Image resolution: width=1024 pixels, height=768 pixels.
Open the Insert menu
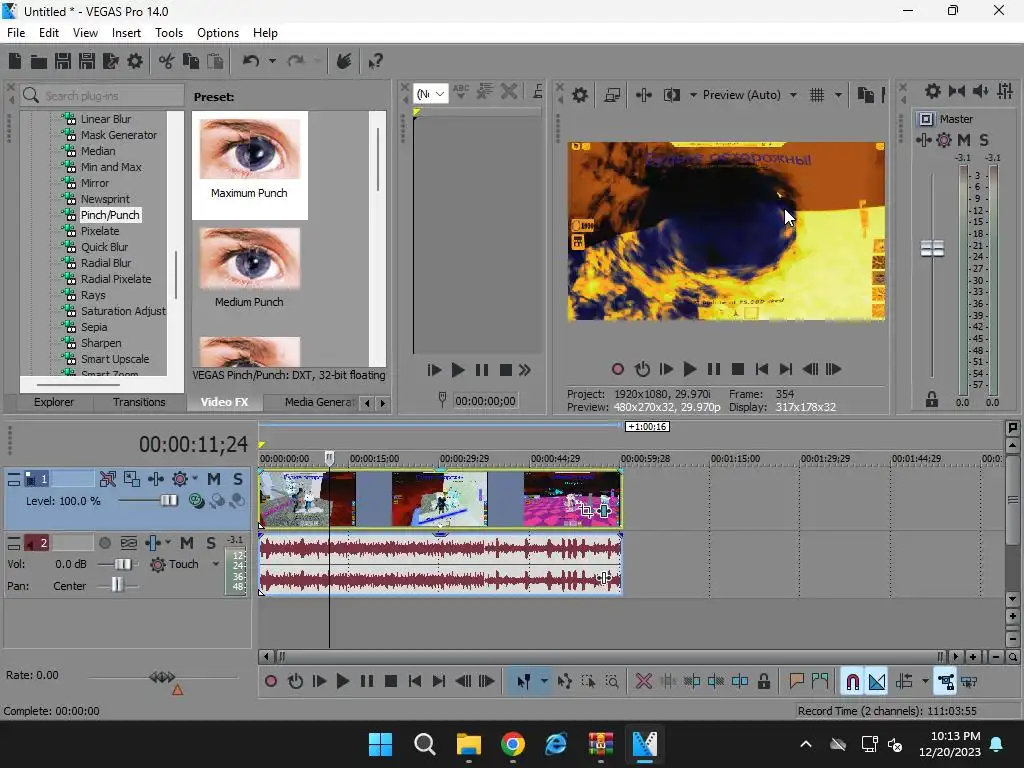pyautogui.click(x=126, y=33)
